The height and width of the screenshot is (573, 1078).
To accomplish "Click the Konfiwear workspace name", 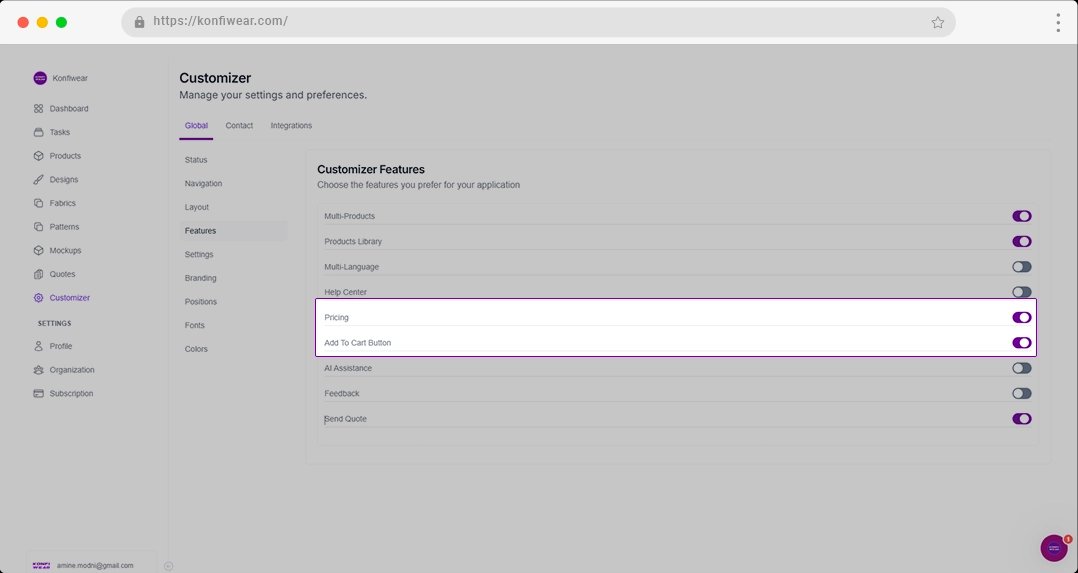I will [70, 78].
